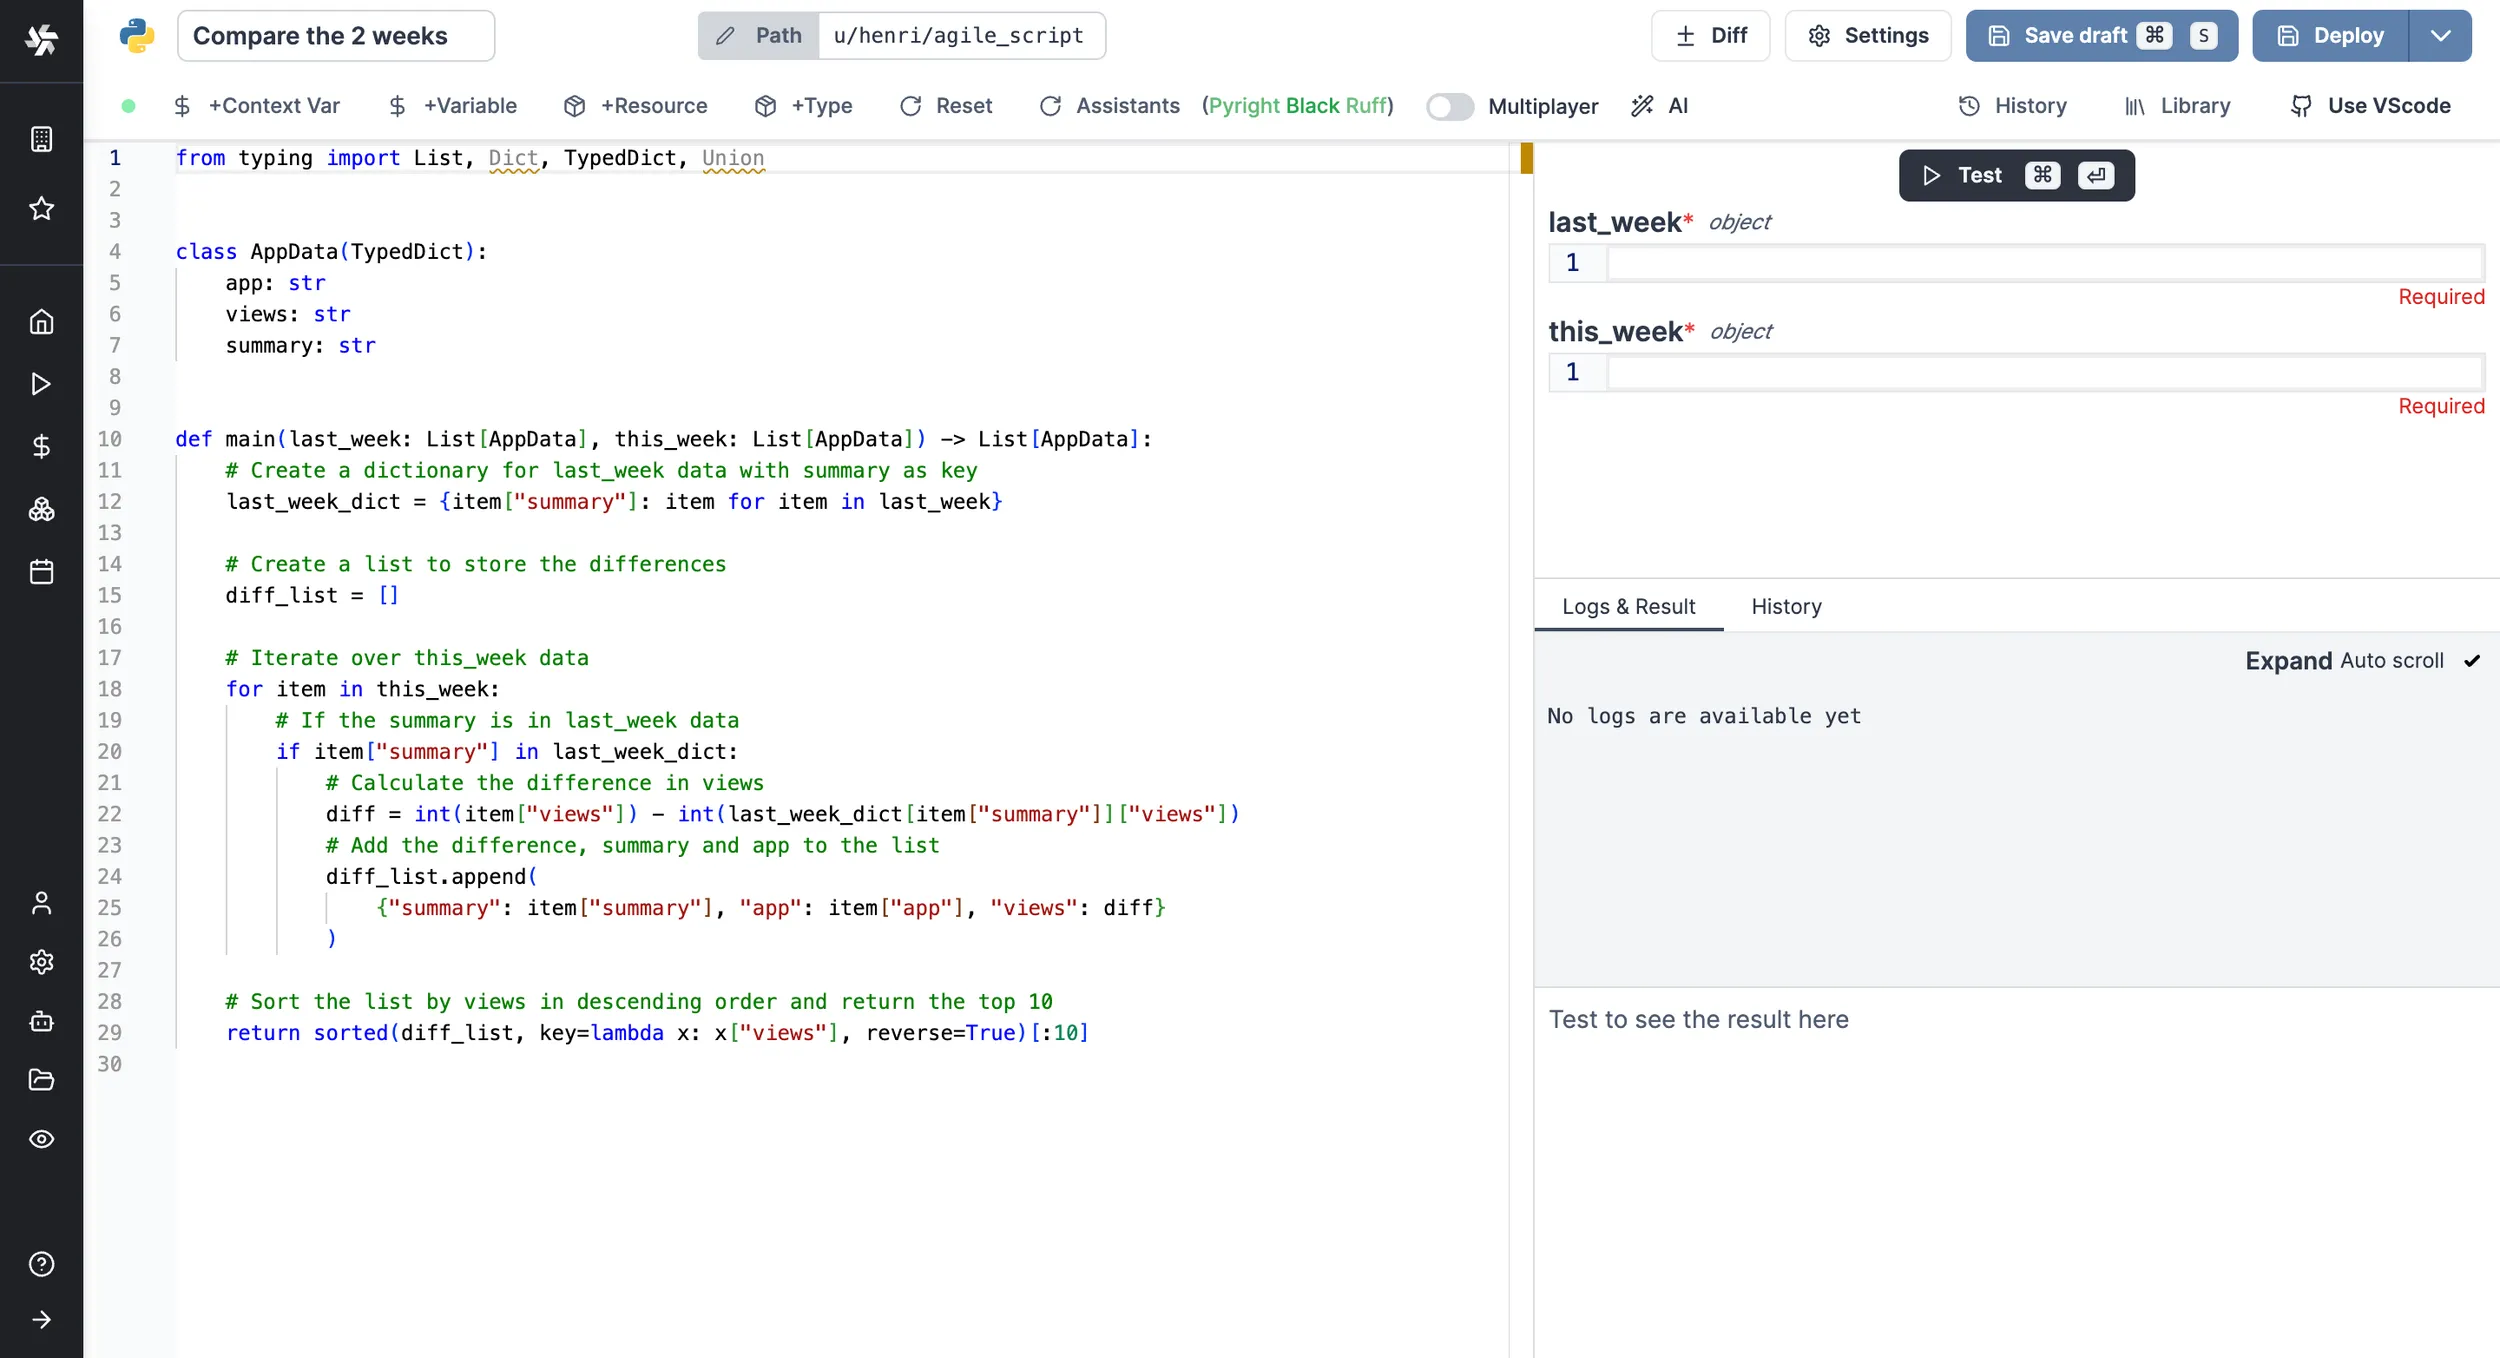Open the Home icon in sidebar

pyautogui.click(x=41, y=322)
